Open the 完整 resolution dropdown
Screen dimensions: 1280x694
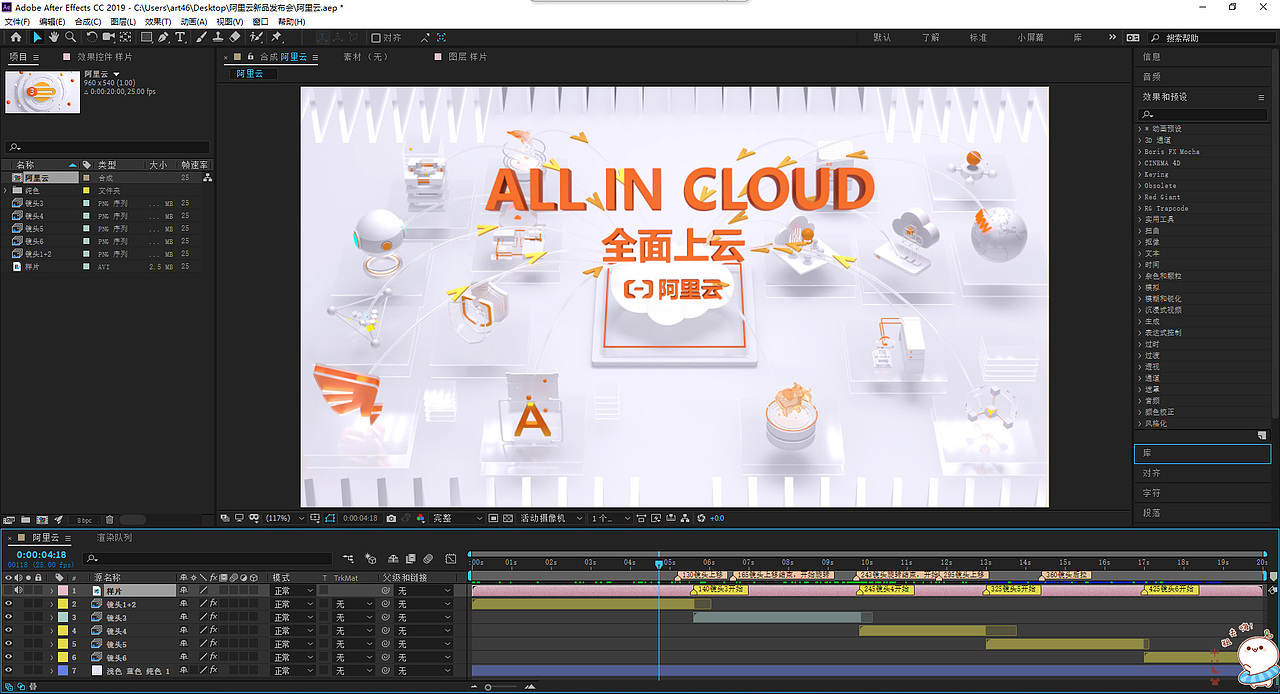[458, 518]
